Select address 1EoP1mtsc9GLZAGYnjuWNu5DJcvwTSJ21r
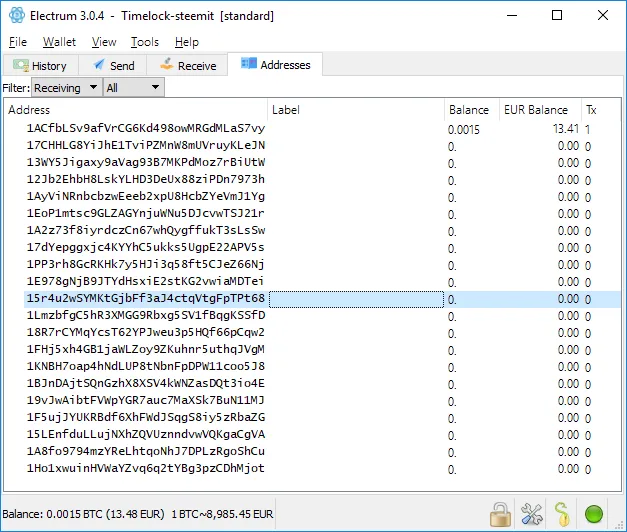 tap(146, 213)
